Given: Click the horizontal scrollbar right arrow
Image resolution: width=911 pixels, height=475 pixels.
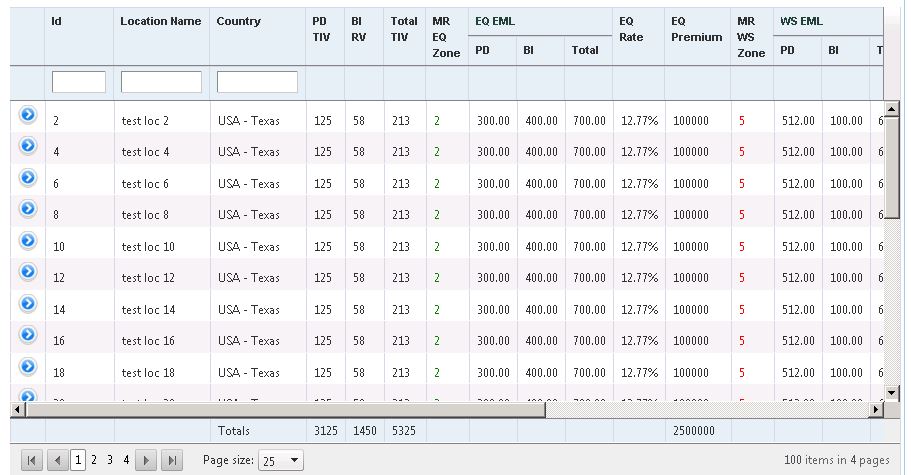Looking at the screenshot, I should (x=877, y=409).
